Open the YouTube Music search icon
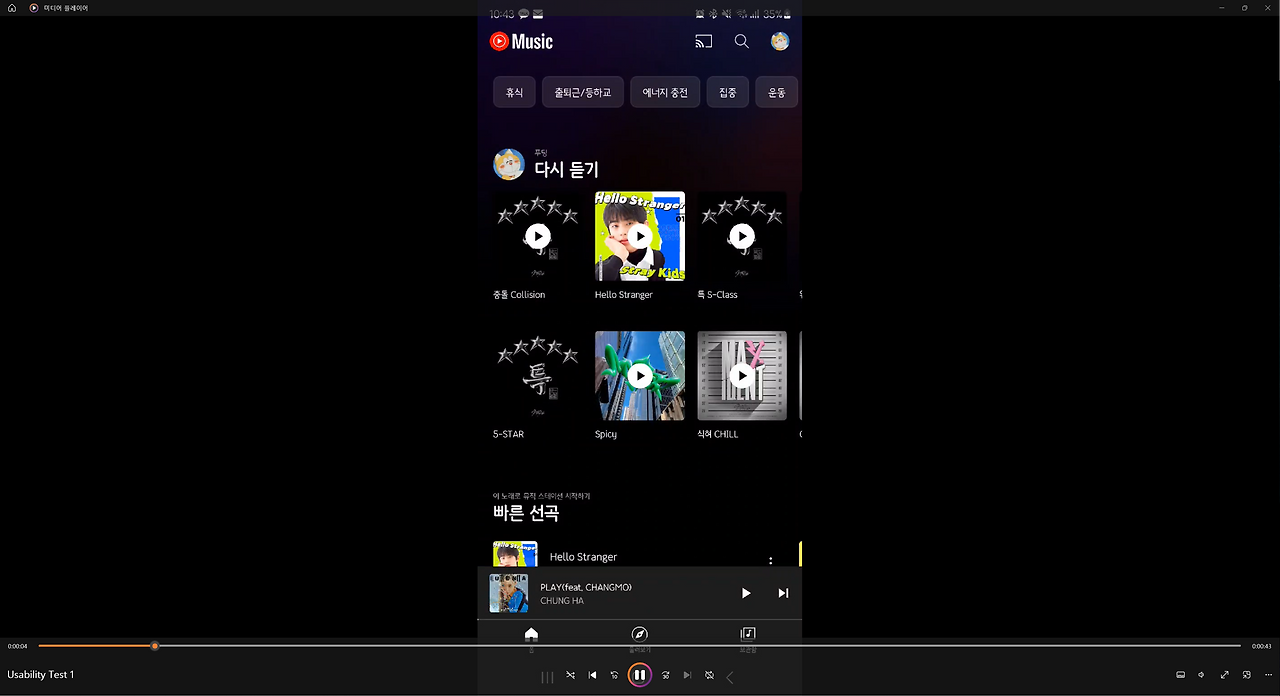1280x696 pixels. [x=742, y=41]
